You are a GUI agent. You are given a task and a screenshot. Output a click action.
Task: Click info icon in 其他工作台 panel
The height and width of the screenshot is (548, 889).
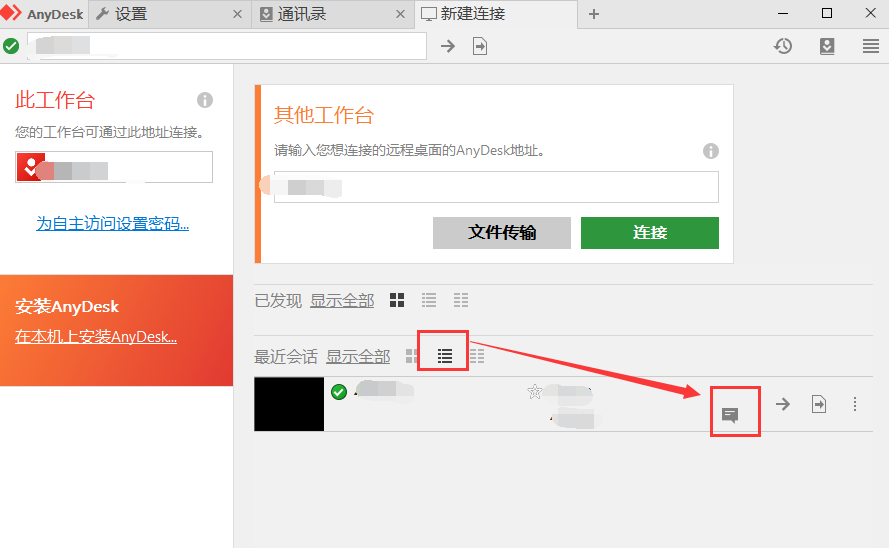[711, 151]
